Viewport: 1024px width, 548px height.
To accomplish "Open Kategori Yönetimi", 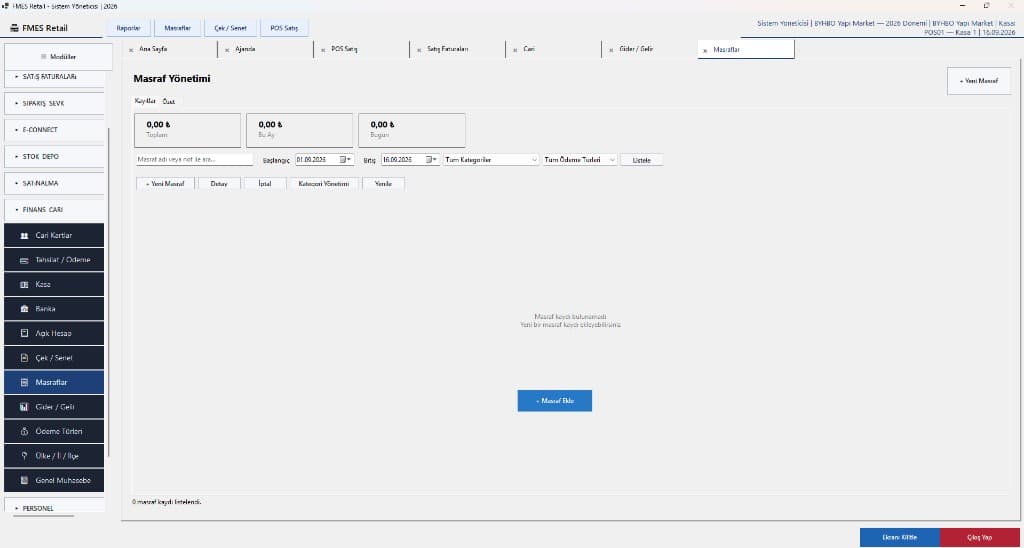I will coord(324,184).
